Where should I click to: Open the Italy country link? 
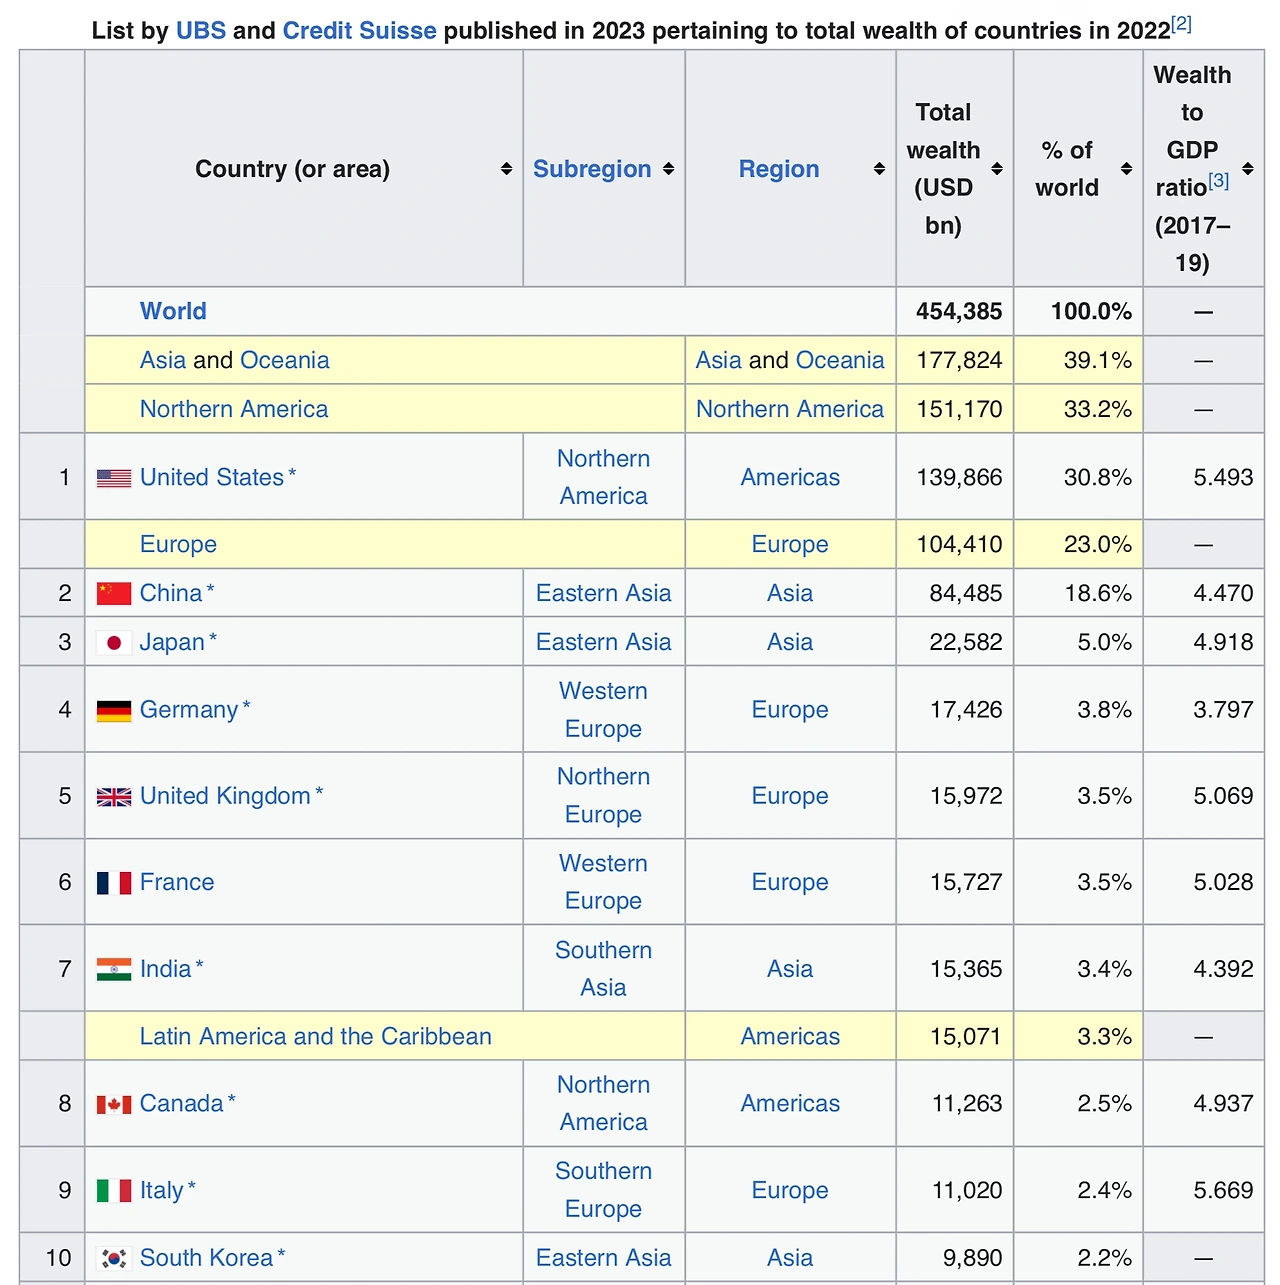161,1190
